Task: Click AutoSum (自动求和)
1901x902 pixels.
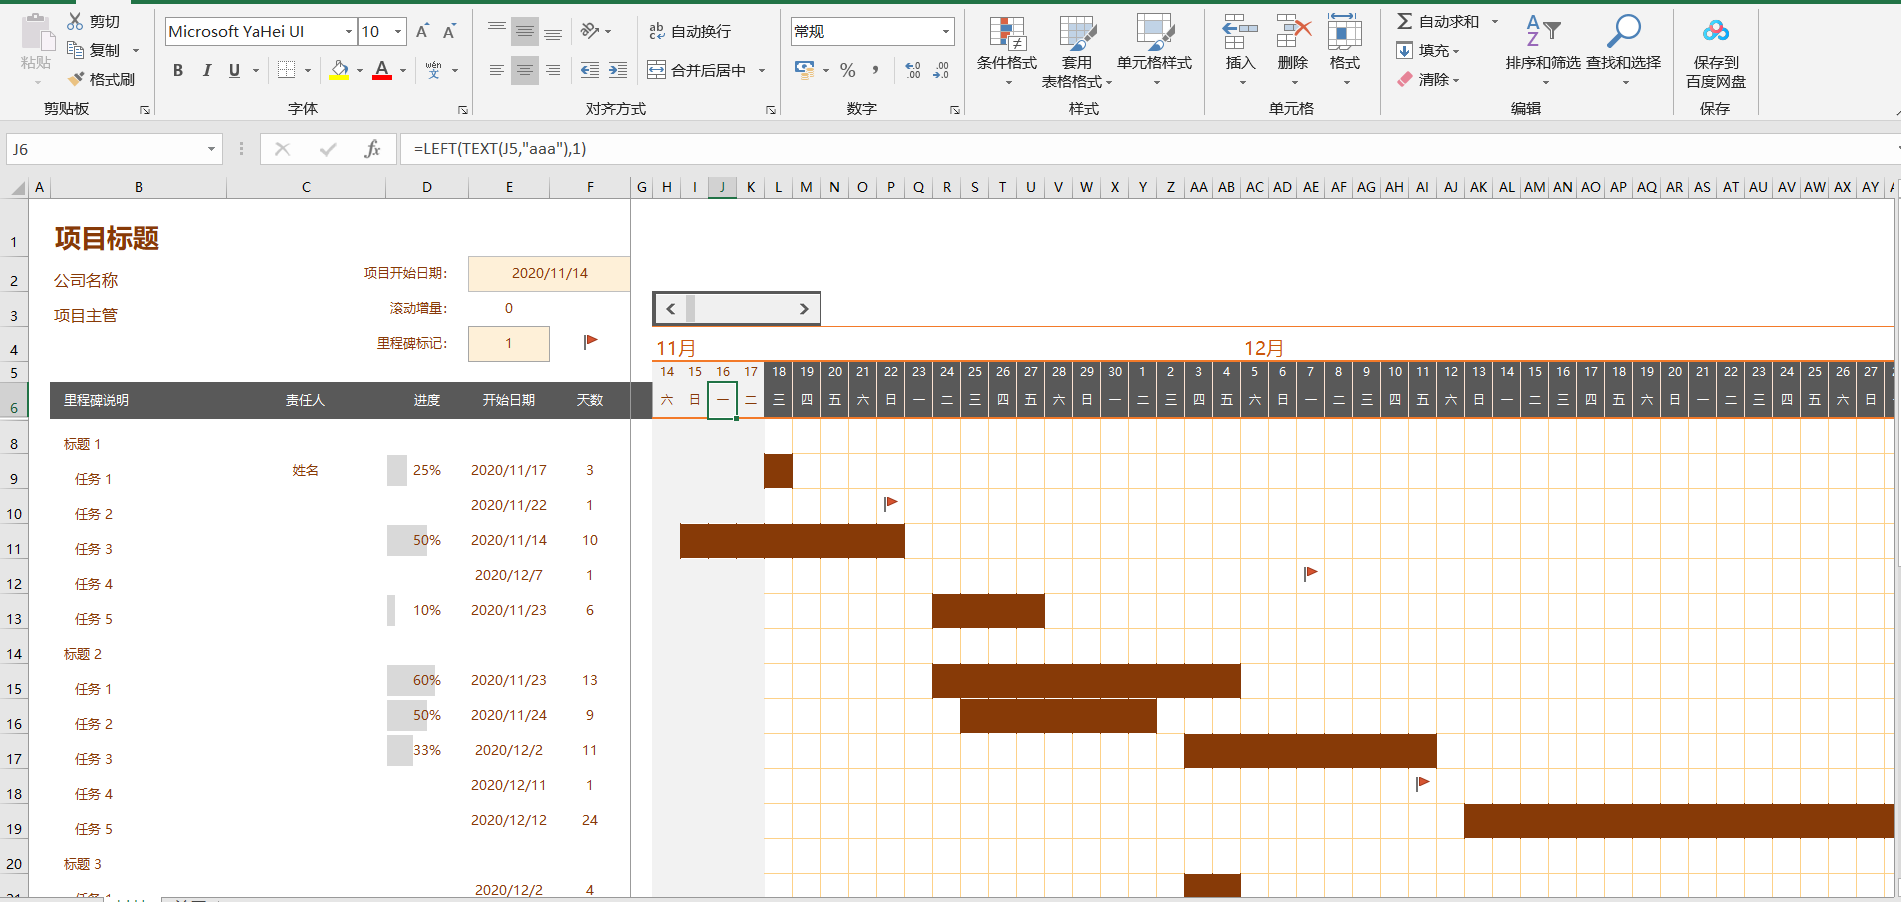Action: point(1437,21)
